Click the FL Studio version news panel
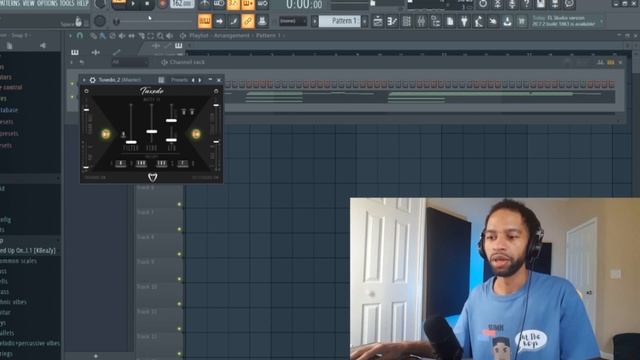This screenshot has width=640, height=360. pos(567,21)
